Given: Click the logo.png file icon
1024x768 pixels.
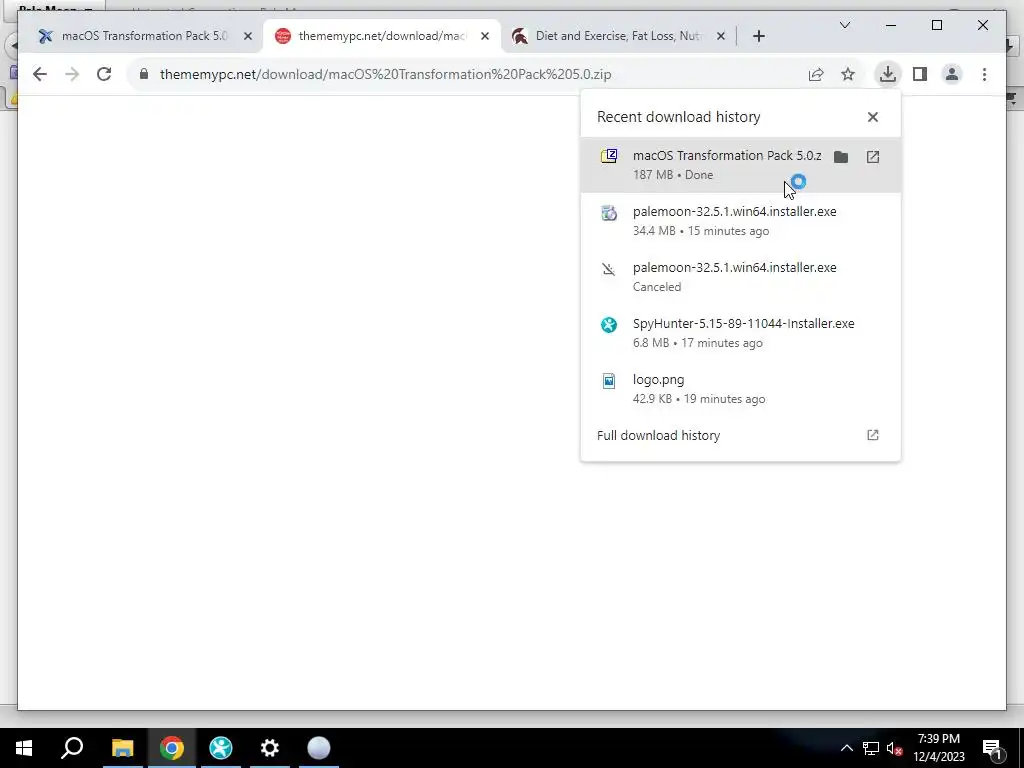Looking at the screenshot, I should coord(609,381).
